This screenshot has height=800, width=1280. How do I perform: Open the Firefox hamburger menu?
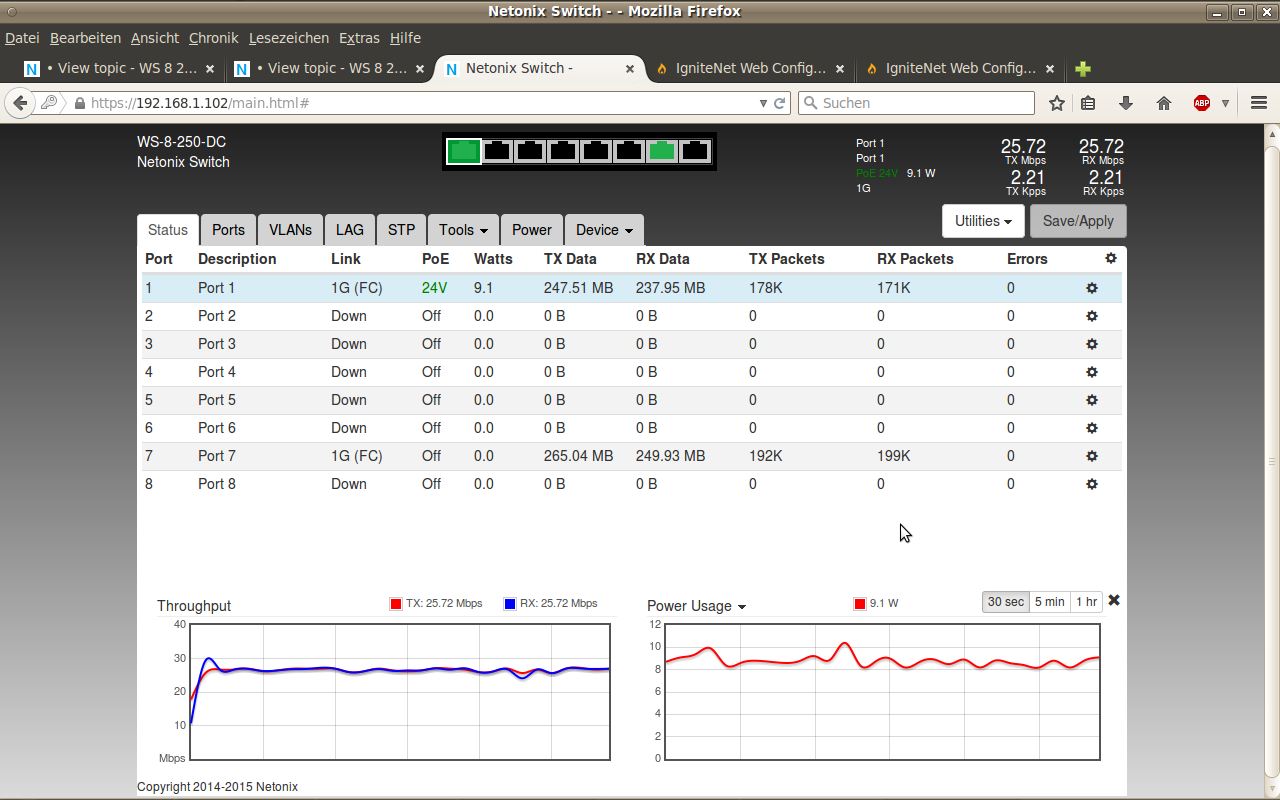(1259, 103)
